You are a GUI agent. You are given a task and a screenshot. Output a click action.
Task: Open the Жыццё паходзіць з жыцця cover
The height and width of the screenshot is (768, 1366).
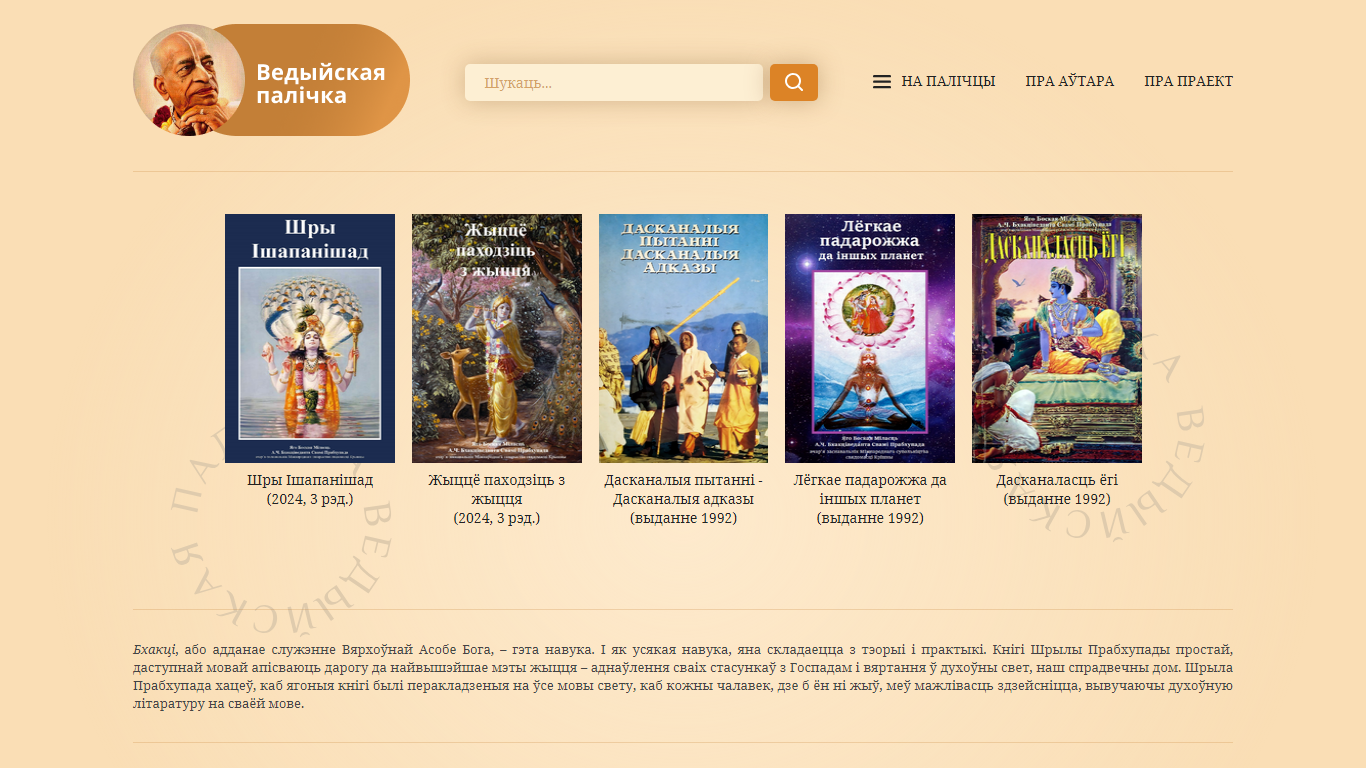[497, 338]
